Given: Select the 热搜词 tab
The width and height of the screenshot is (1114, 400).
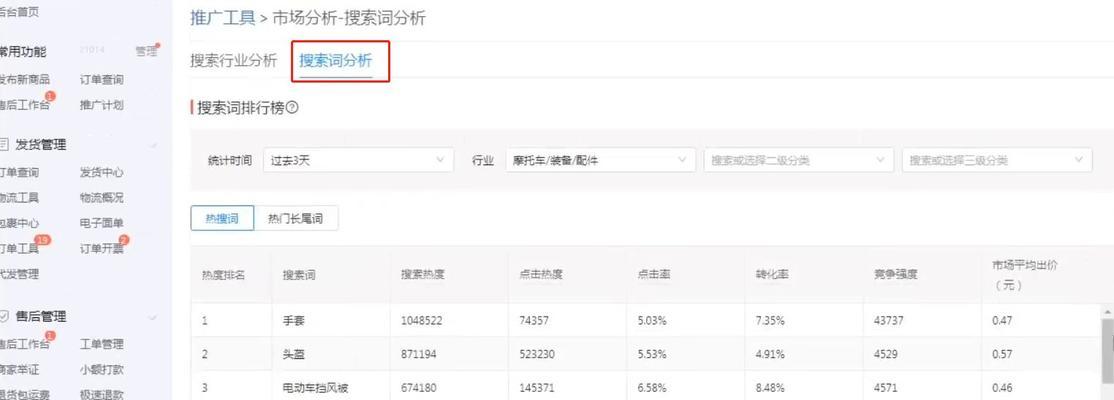Looking at the screenshot, I should pos(222,219).
